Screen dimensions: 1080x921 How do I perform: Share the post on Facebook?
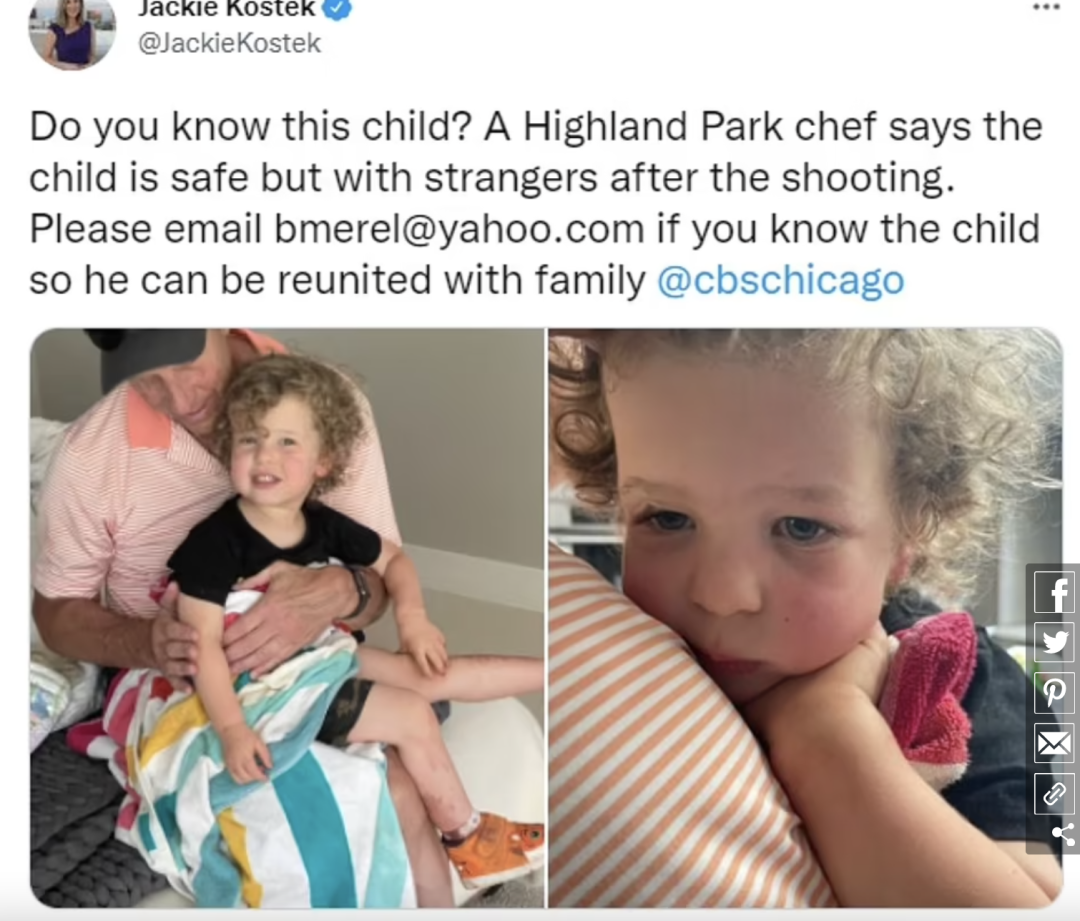coord(1054,593)
